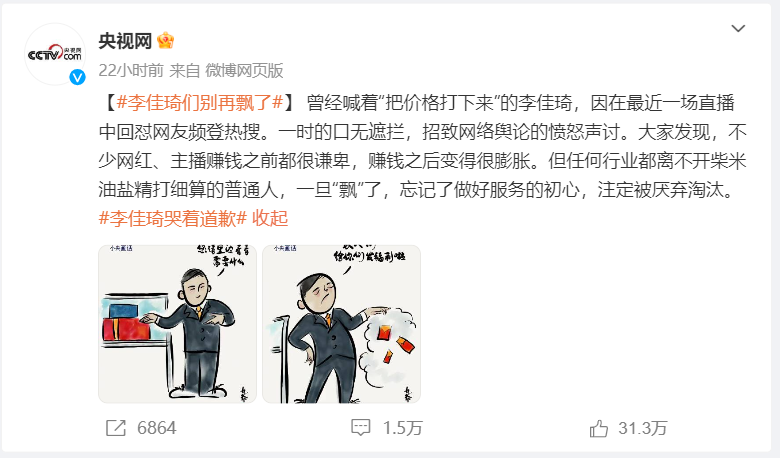780x458 pixels.
Task: Open second cartoon thumbnail with red envelopes
Action: [341, 324]
